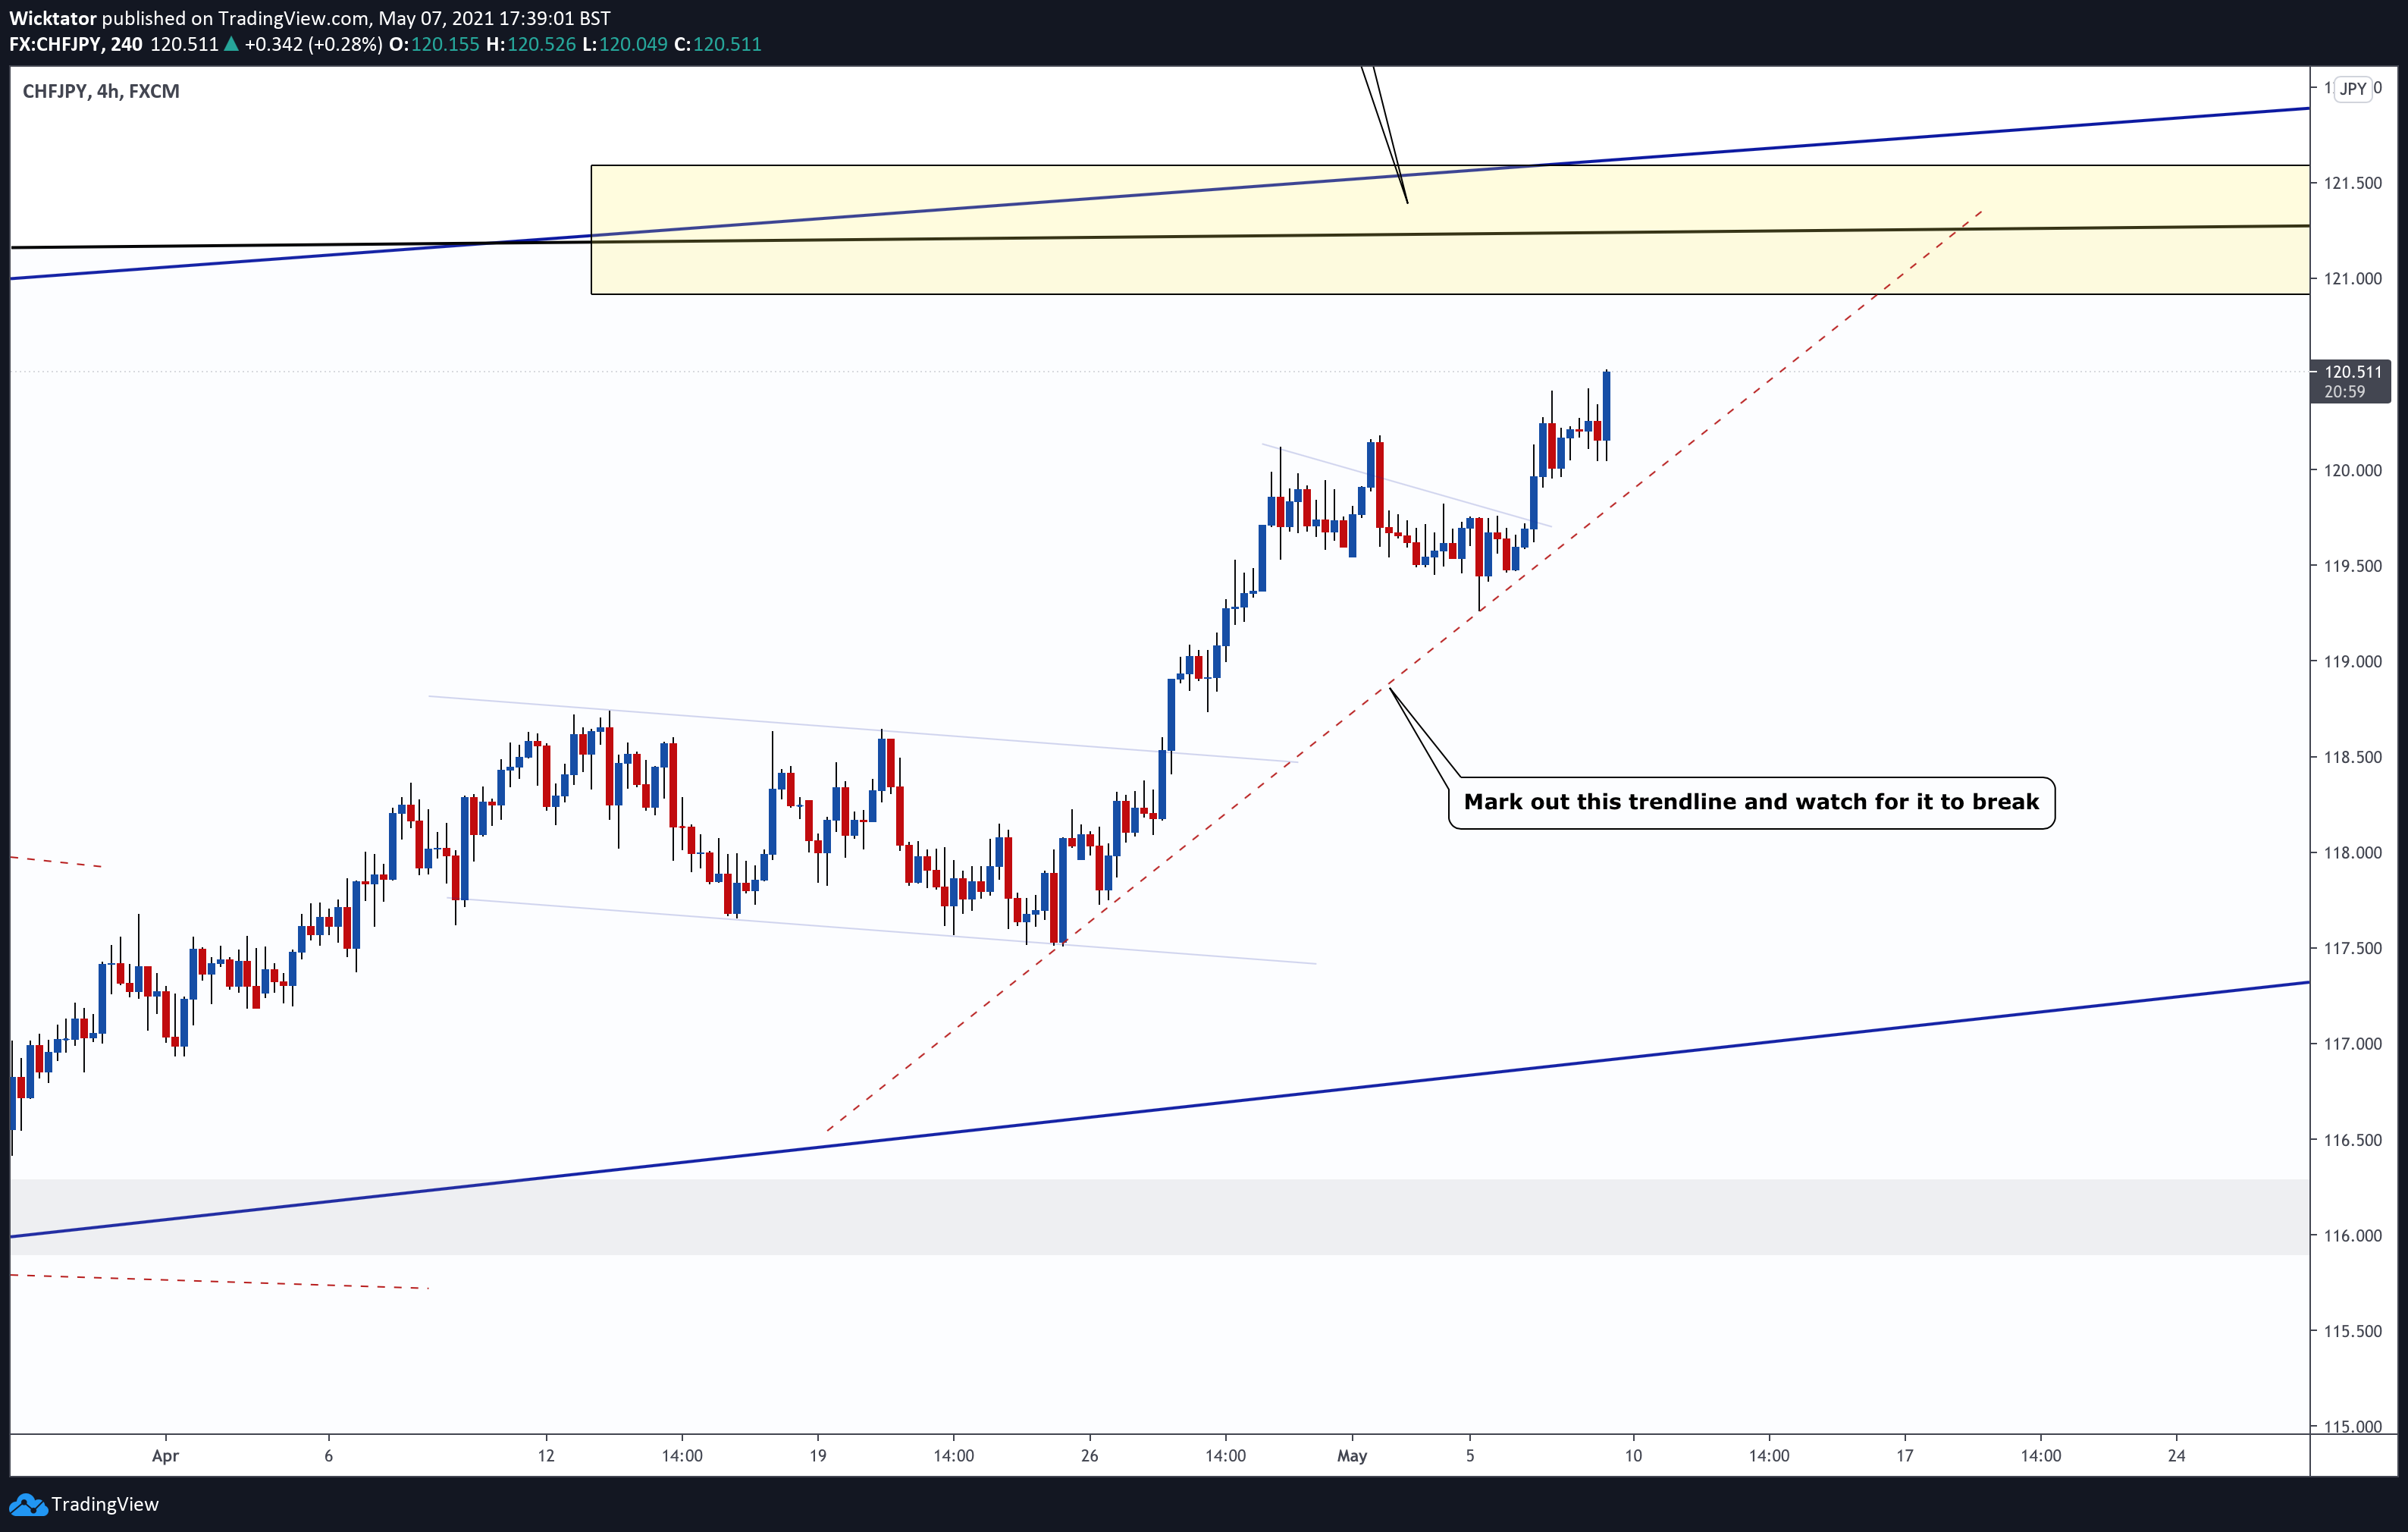Viewport: 2408px width, 1532px height.
Task: Click the 'CHFJPY, 4h, FXCM' chart title
Action: (101, 91)
